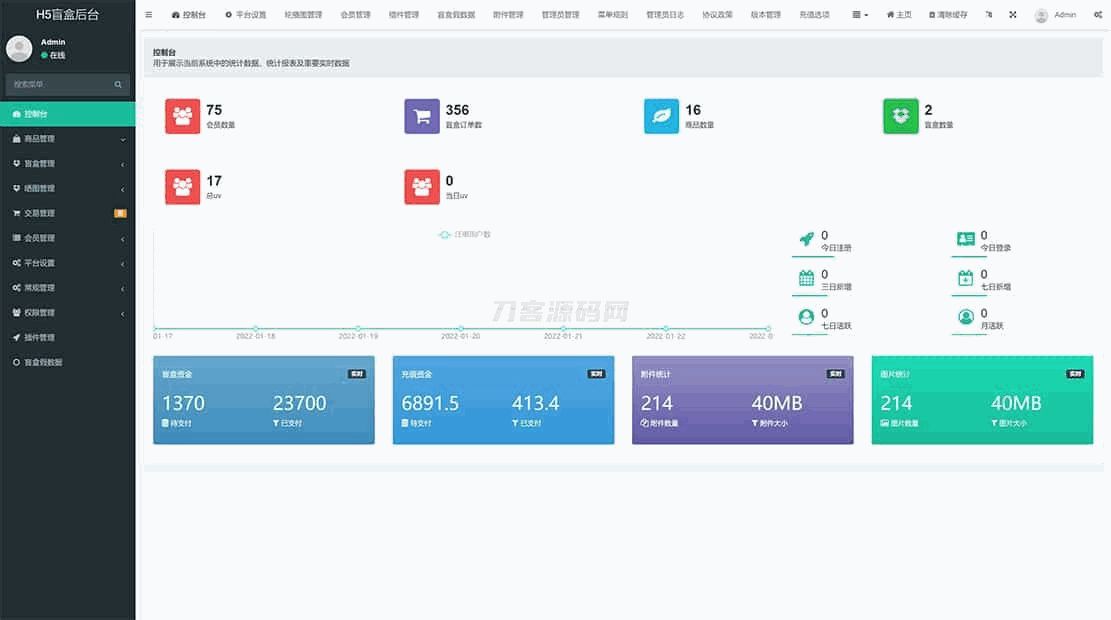Click the red 总uv users icon
The height and width of the screenshot is (620, 1111).
[x=182, y=187]
